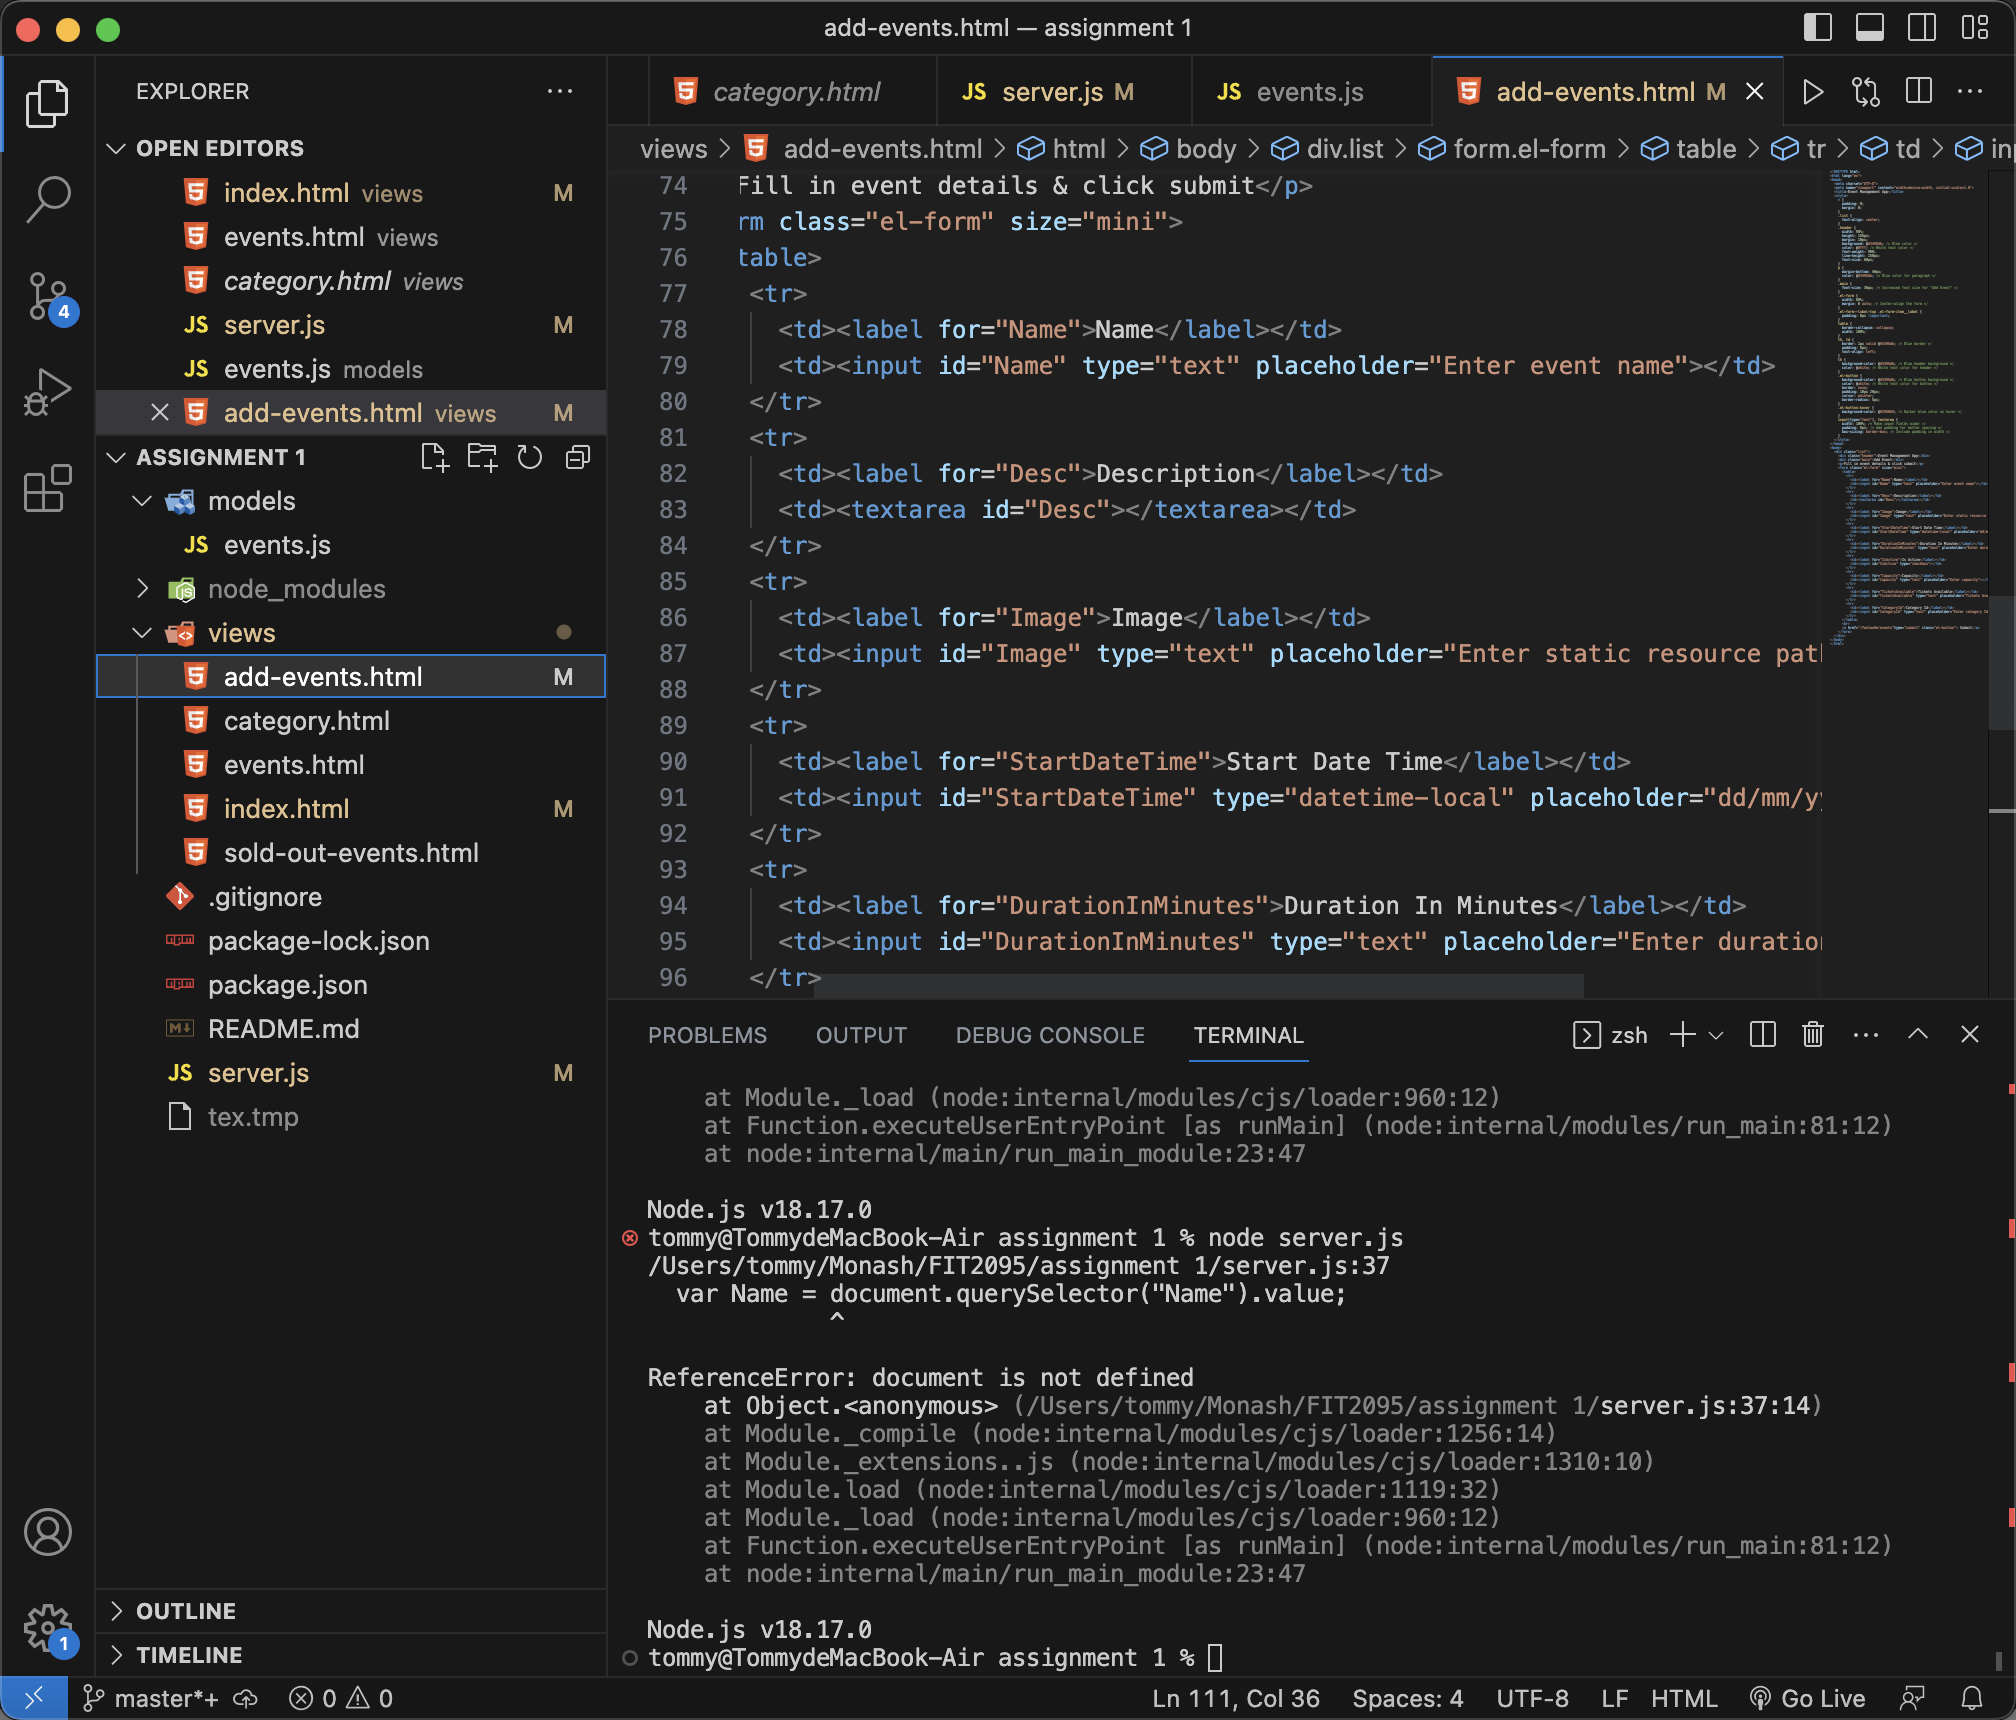Screen dimensions: 2016x1720
Task: Collapse all folders in Explorer
Action: coord(578,458)
